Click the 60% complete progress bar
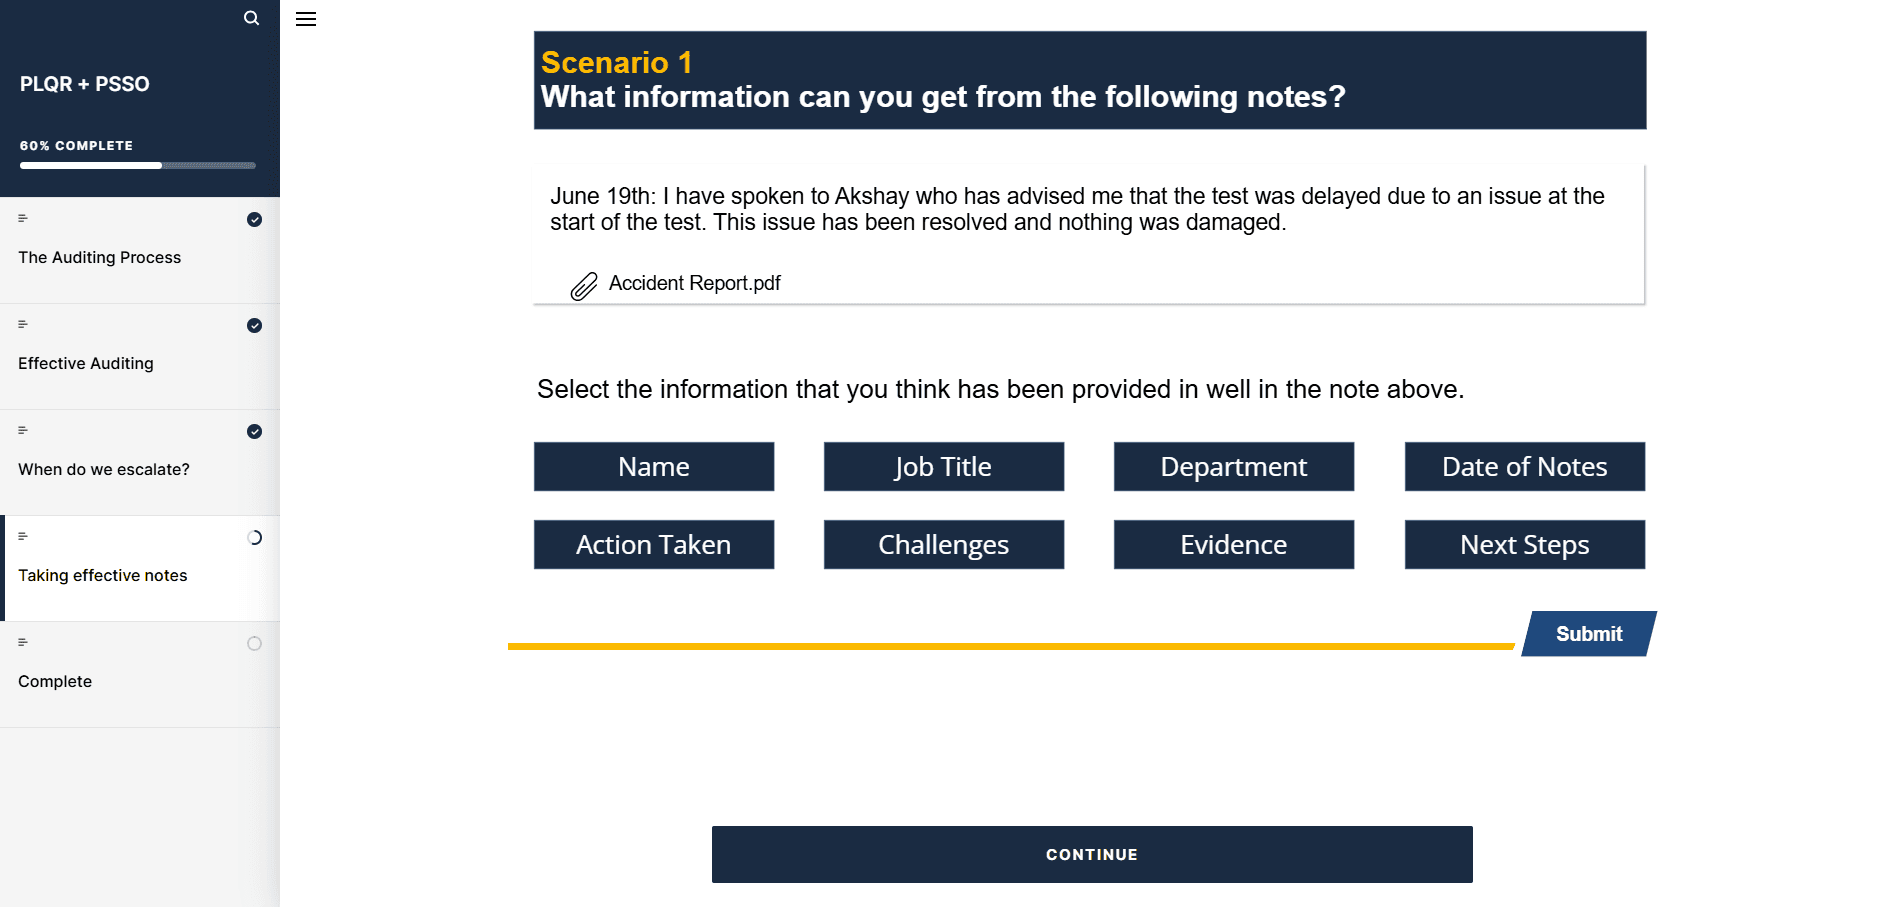This screenshot has height=907, width=1897. (136, 165)
